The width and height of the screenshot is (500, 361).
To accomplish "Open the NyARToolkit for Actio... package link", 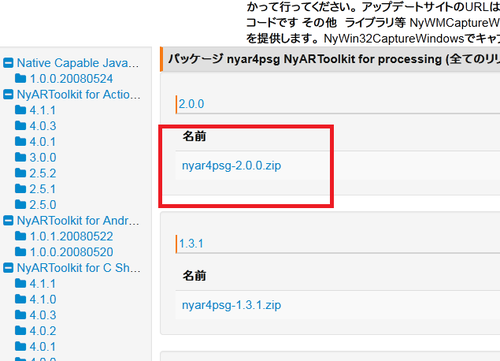I will click(x=79, y=94).
